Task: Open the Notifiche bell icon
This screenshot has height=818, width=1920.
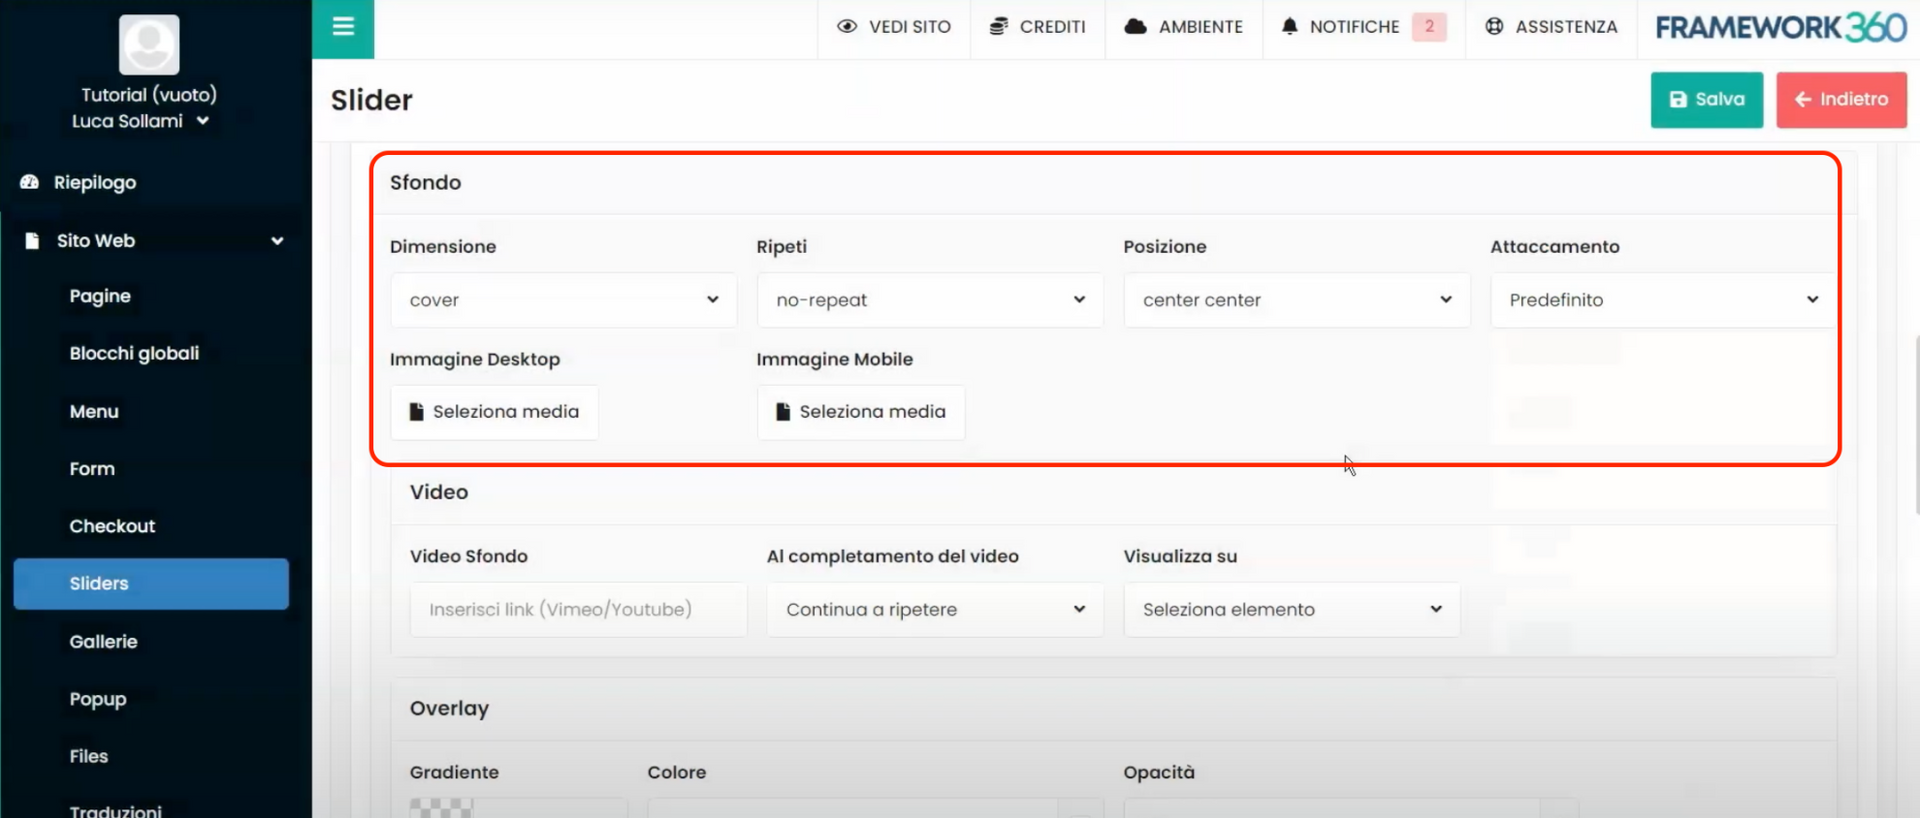Action: point(1290,27)
